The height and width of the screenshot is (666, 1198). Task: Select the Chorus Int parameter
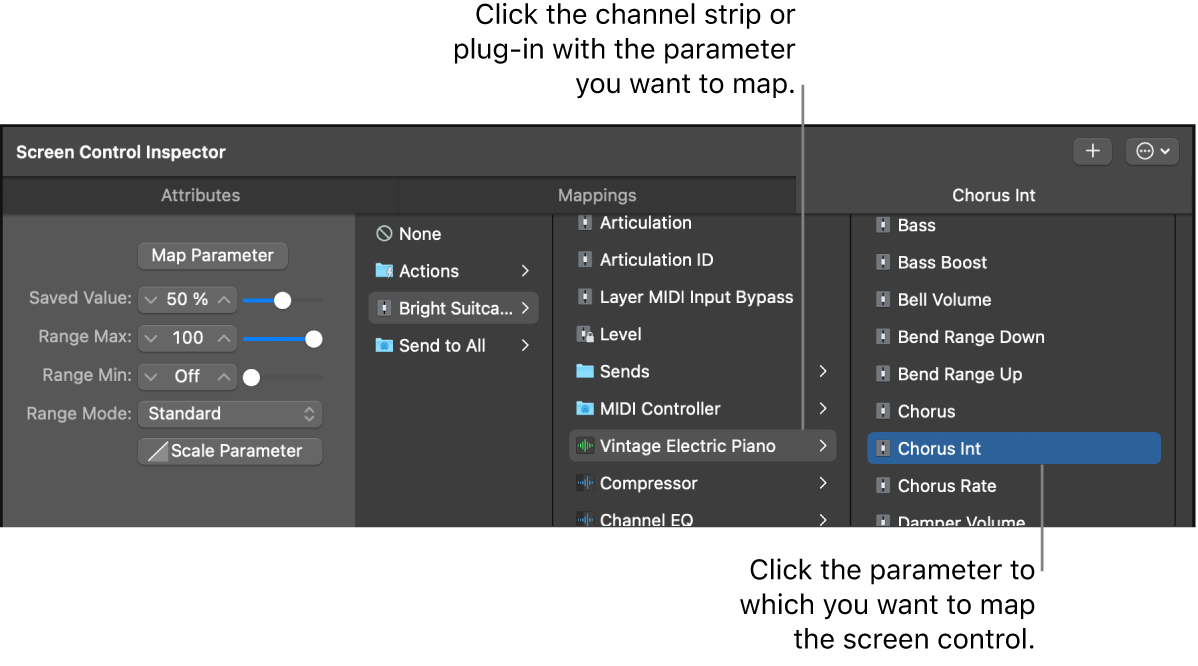1013,448
